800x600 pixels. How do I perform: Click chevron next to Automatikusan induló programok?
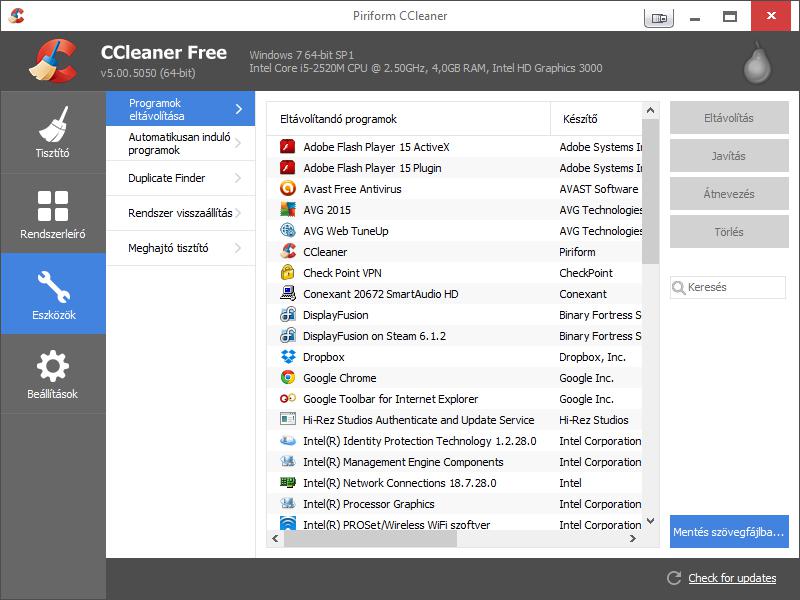238,143
